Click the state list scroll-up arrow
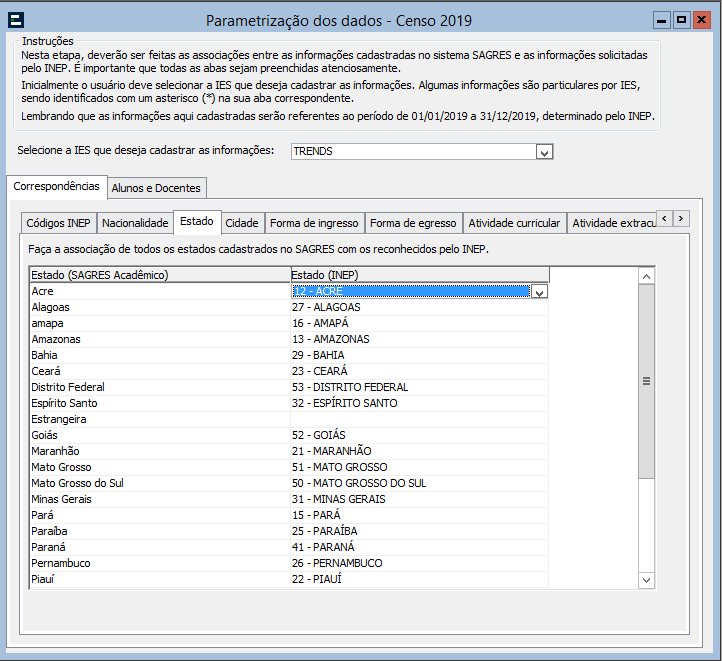The height and width of the screenshot is (661, 722). [x=646, y=276]
